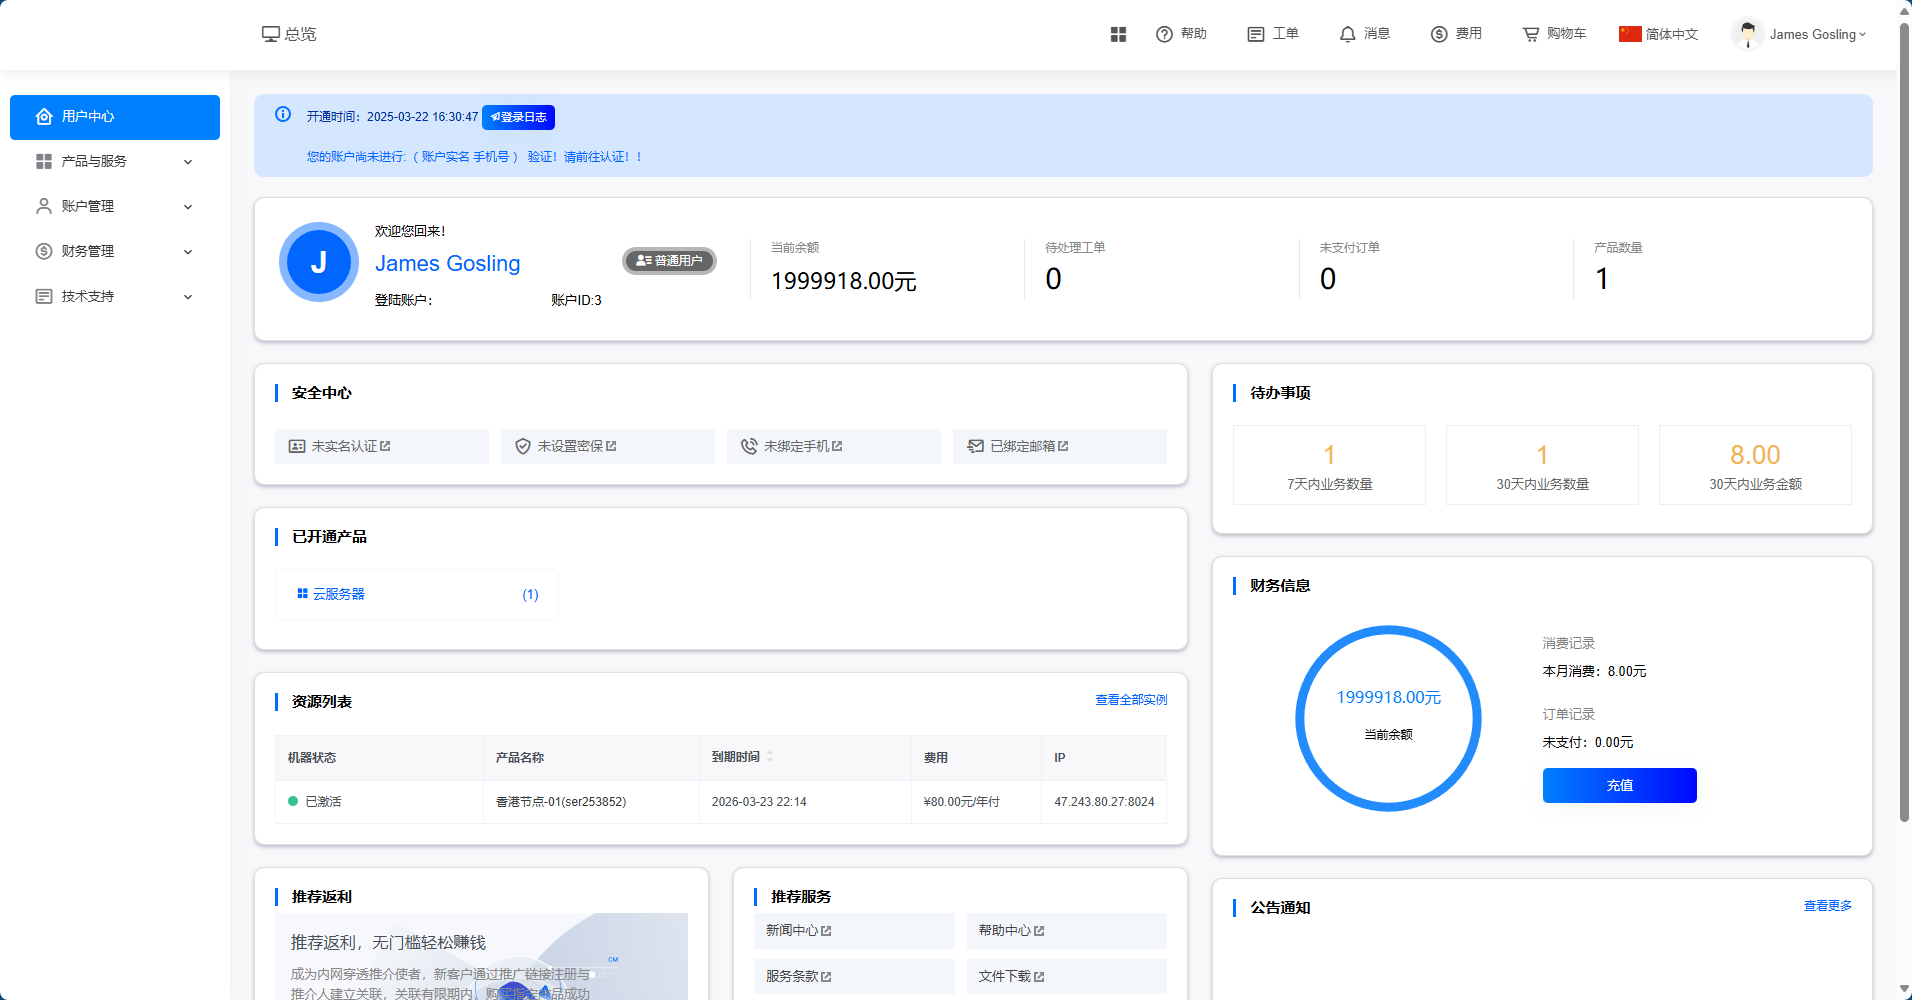Open the 购物车 cart icon

tap(1531, 34)
